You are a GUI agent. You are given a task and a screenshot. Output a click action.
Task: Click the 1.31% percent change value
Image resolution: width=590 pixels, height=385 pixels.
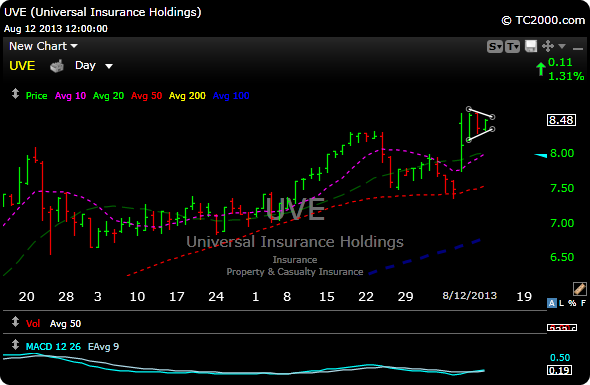pos(566,76)
